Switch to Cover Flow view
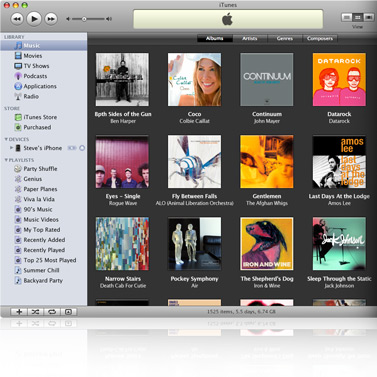Viewport: 377px width, 377px height. pos(369,17)
